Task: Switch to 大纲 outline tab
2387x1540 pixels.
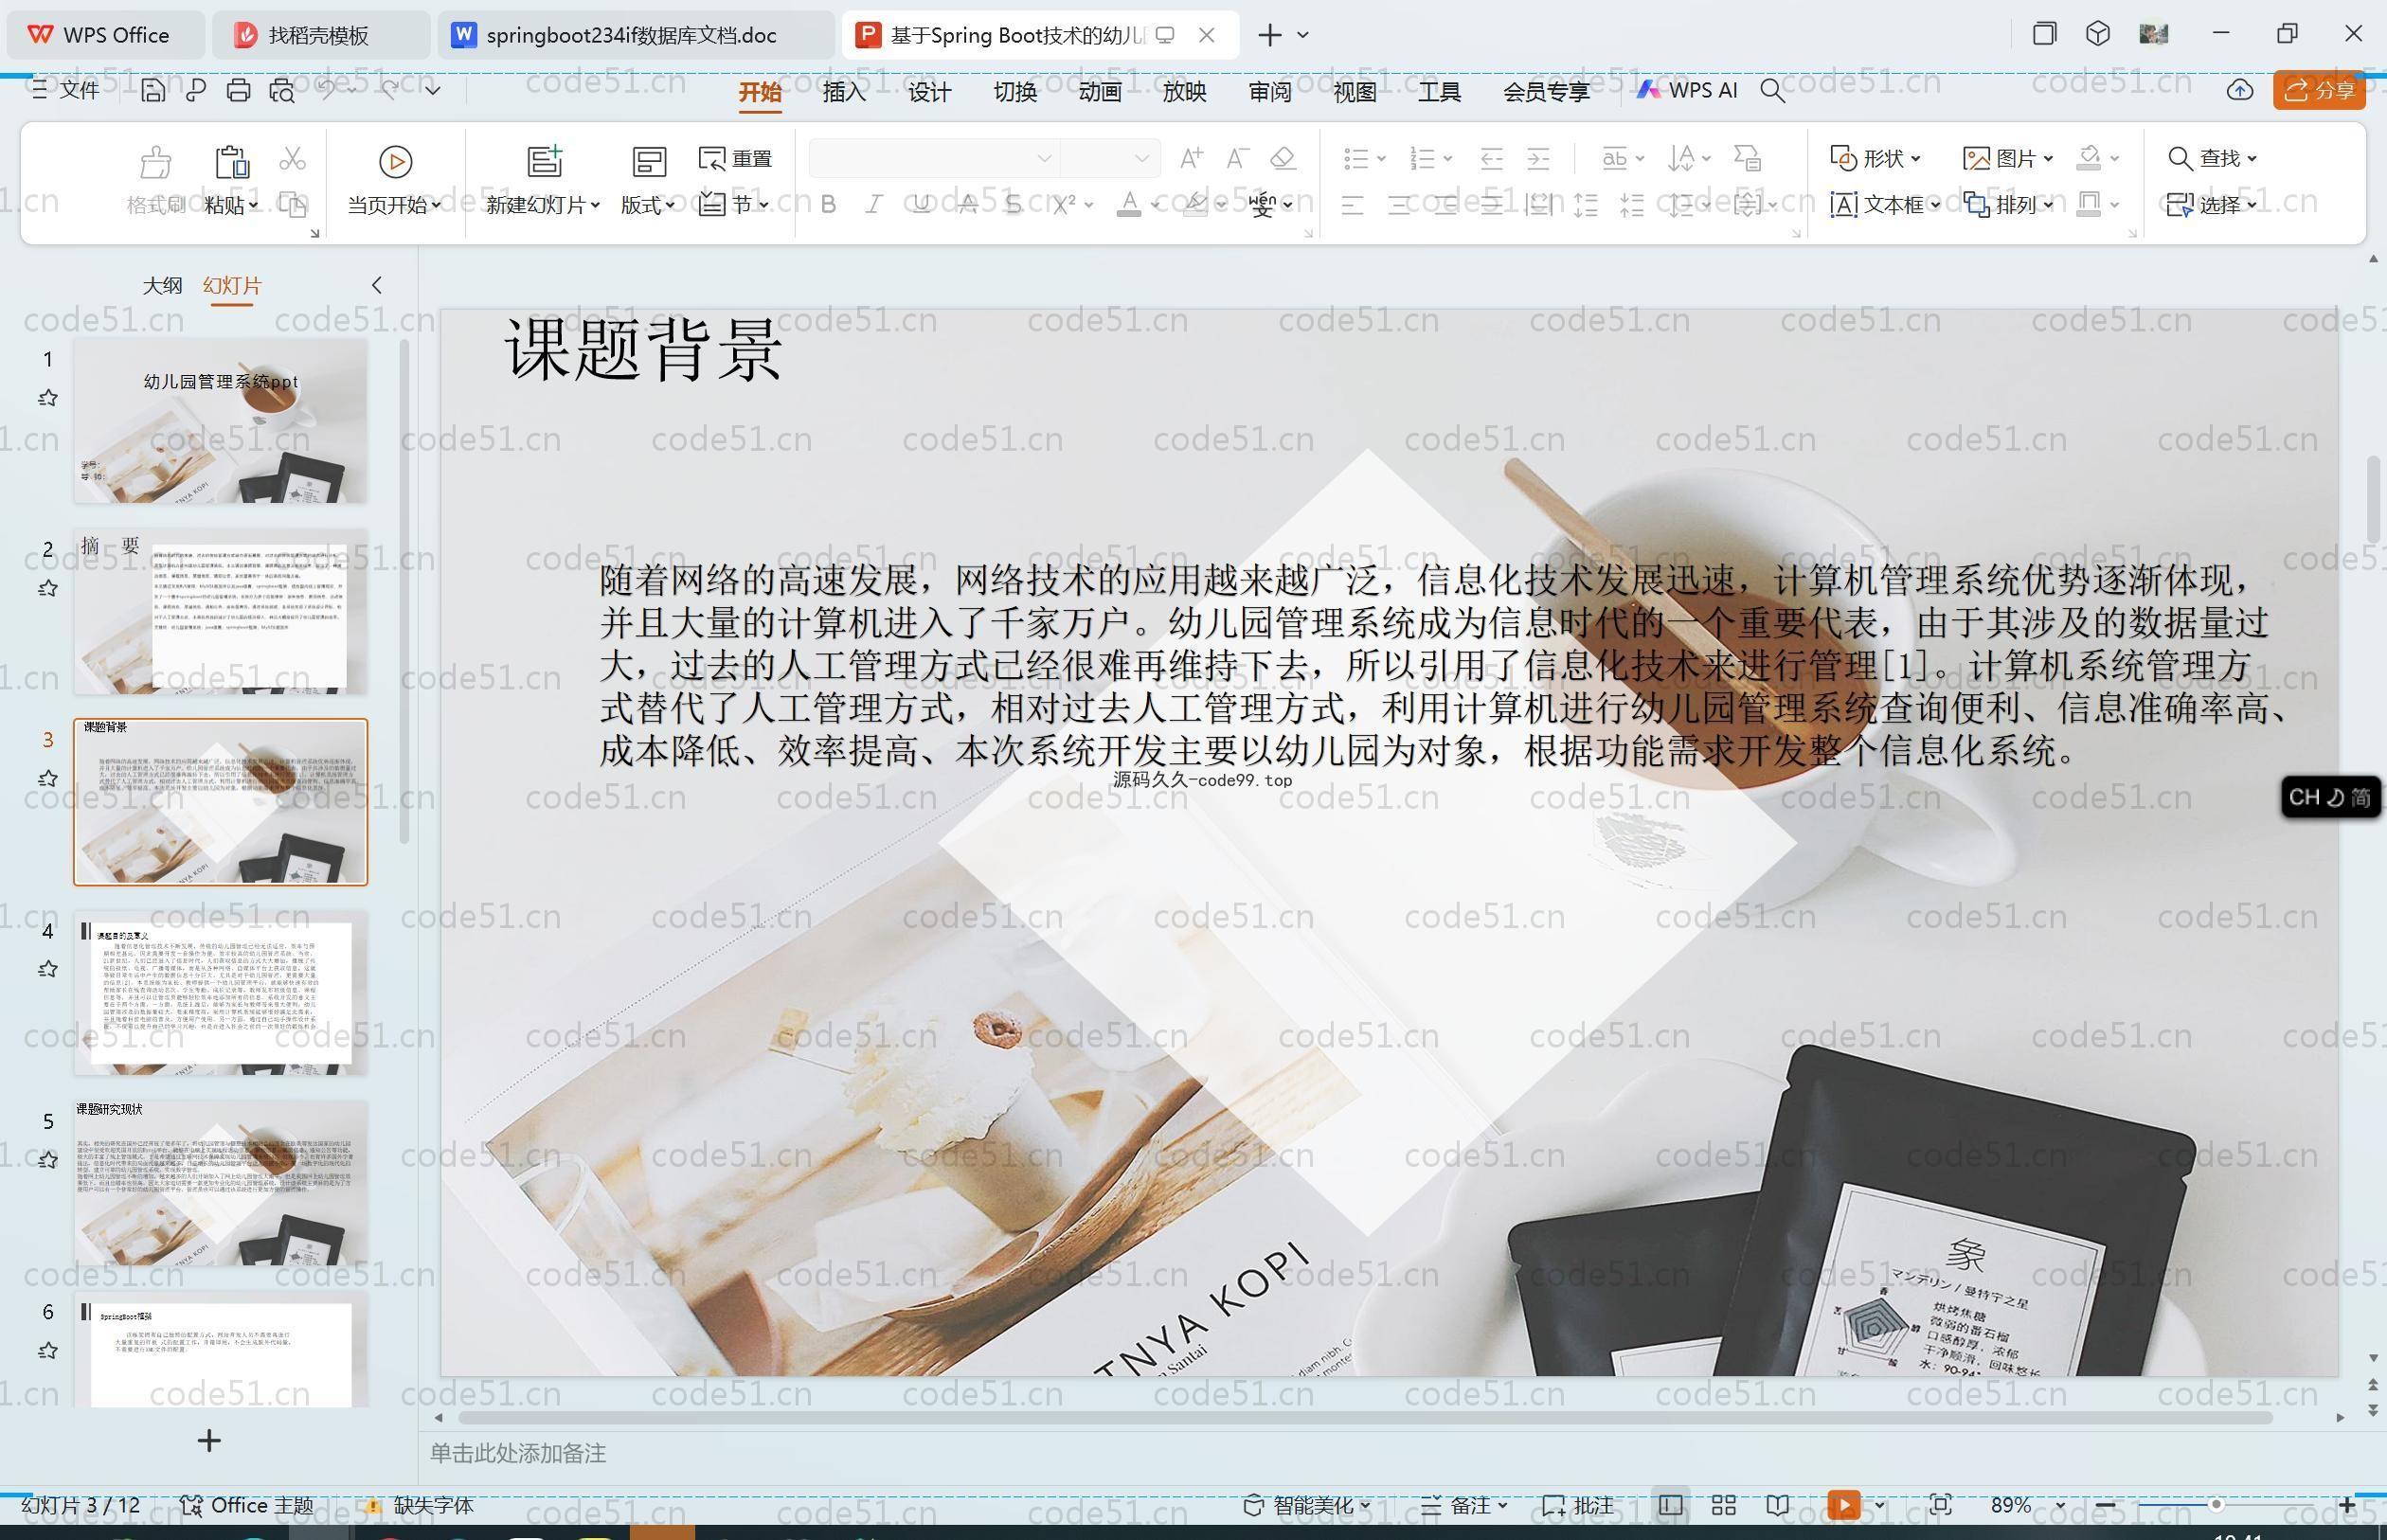Action: 162,285
